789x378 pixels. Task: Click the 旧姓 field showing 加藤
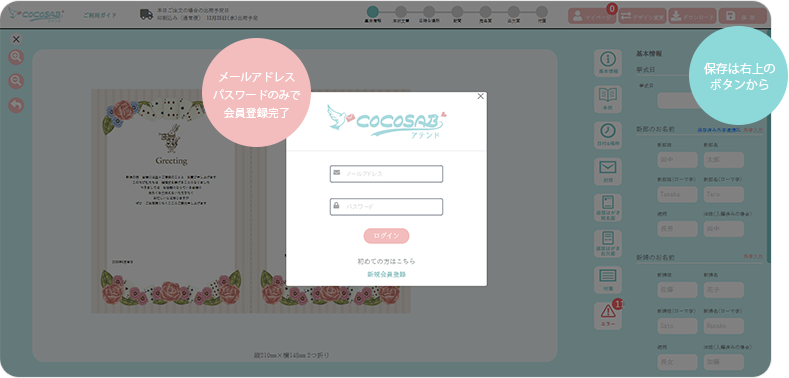click(724, 362)
